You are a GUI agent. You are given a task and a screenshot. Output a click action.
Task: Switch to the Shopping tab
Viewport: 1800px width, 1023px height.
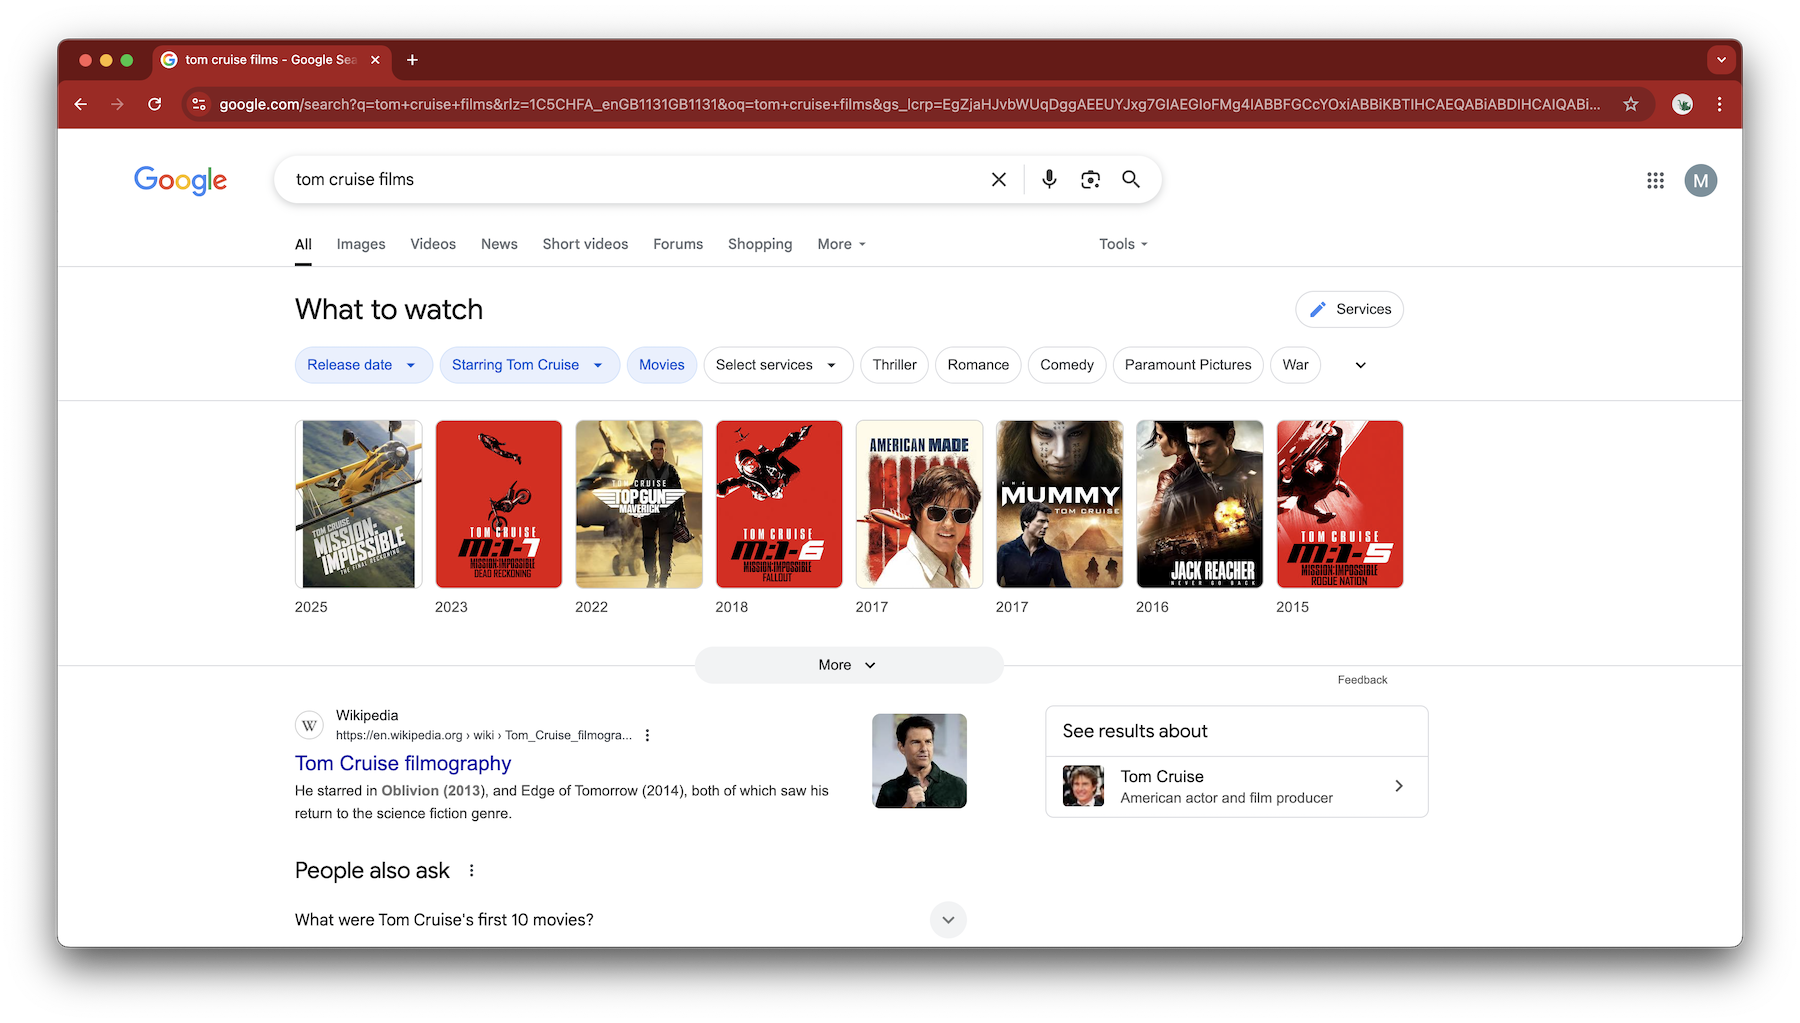coord(760,244)
